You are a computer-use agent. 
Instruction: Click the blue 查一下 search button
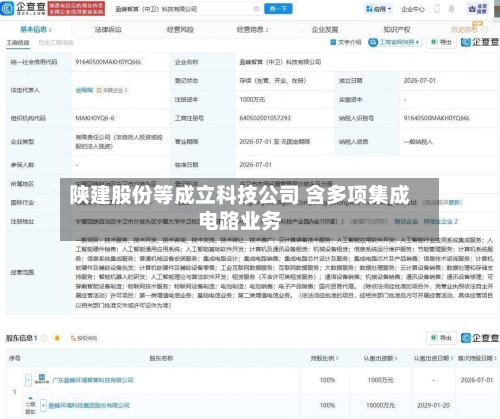click(x=278, y=9)
